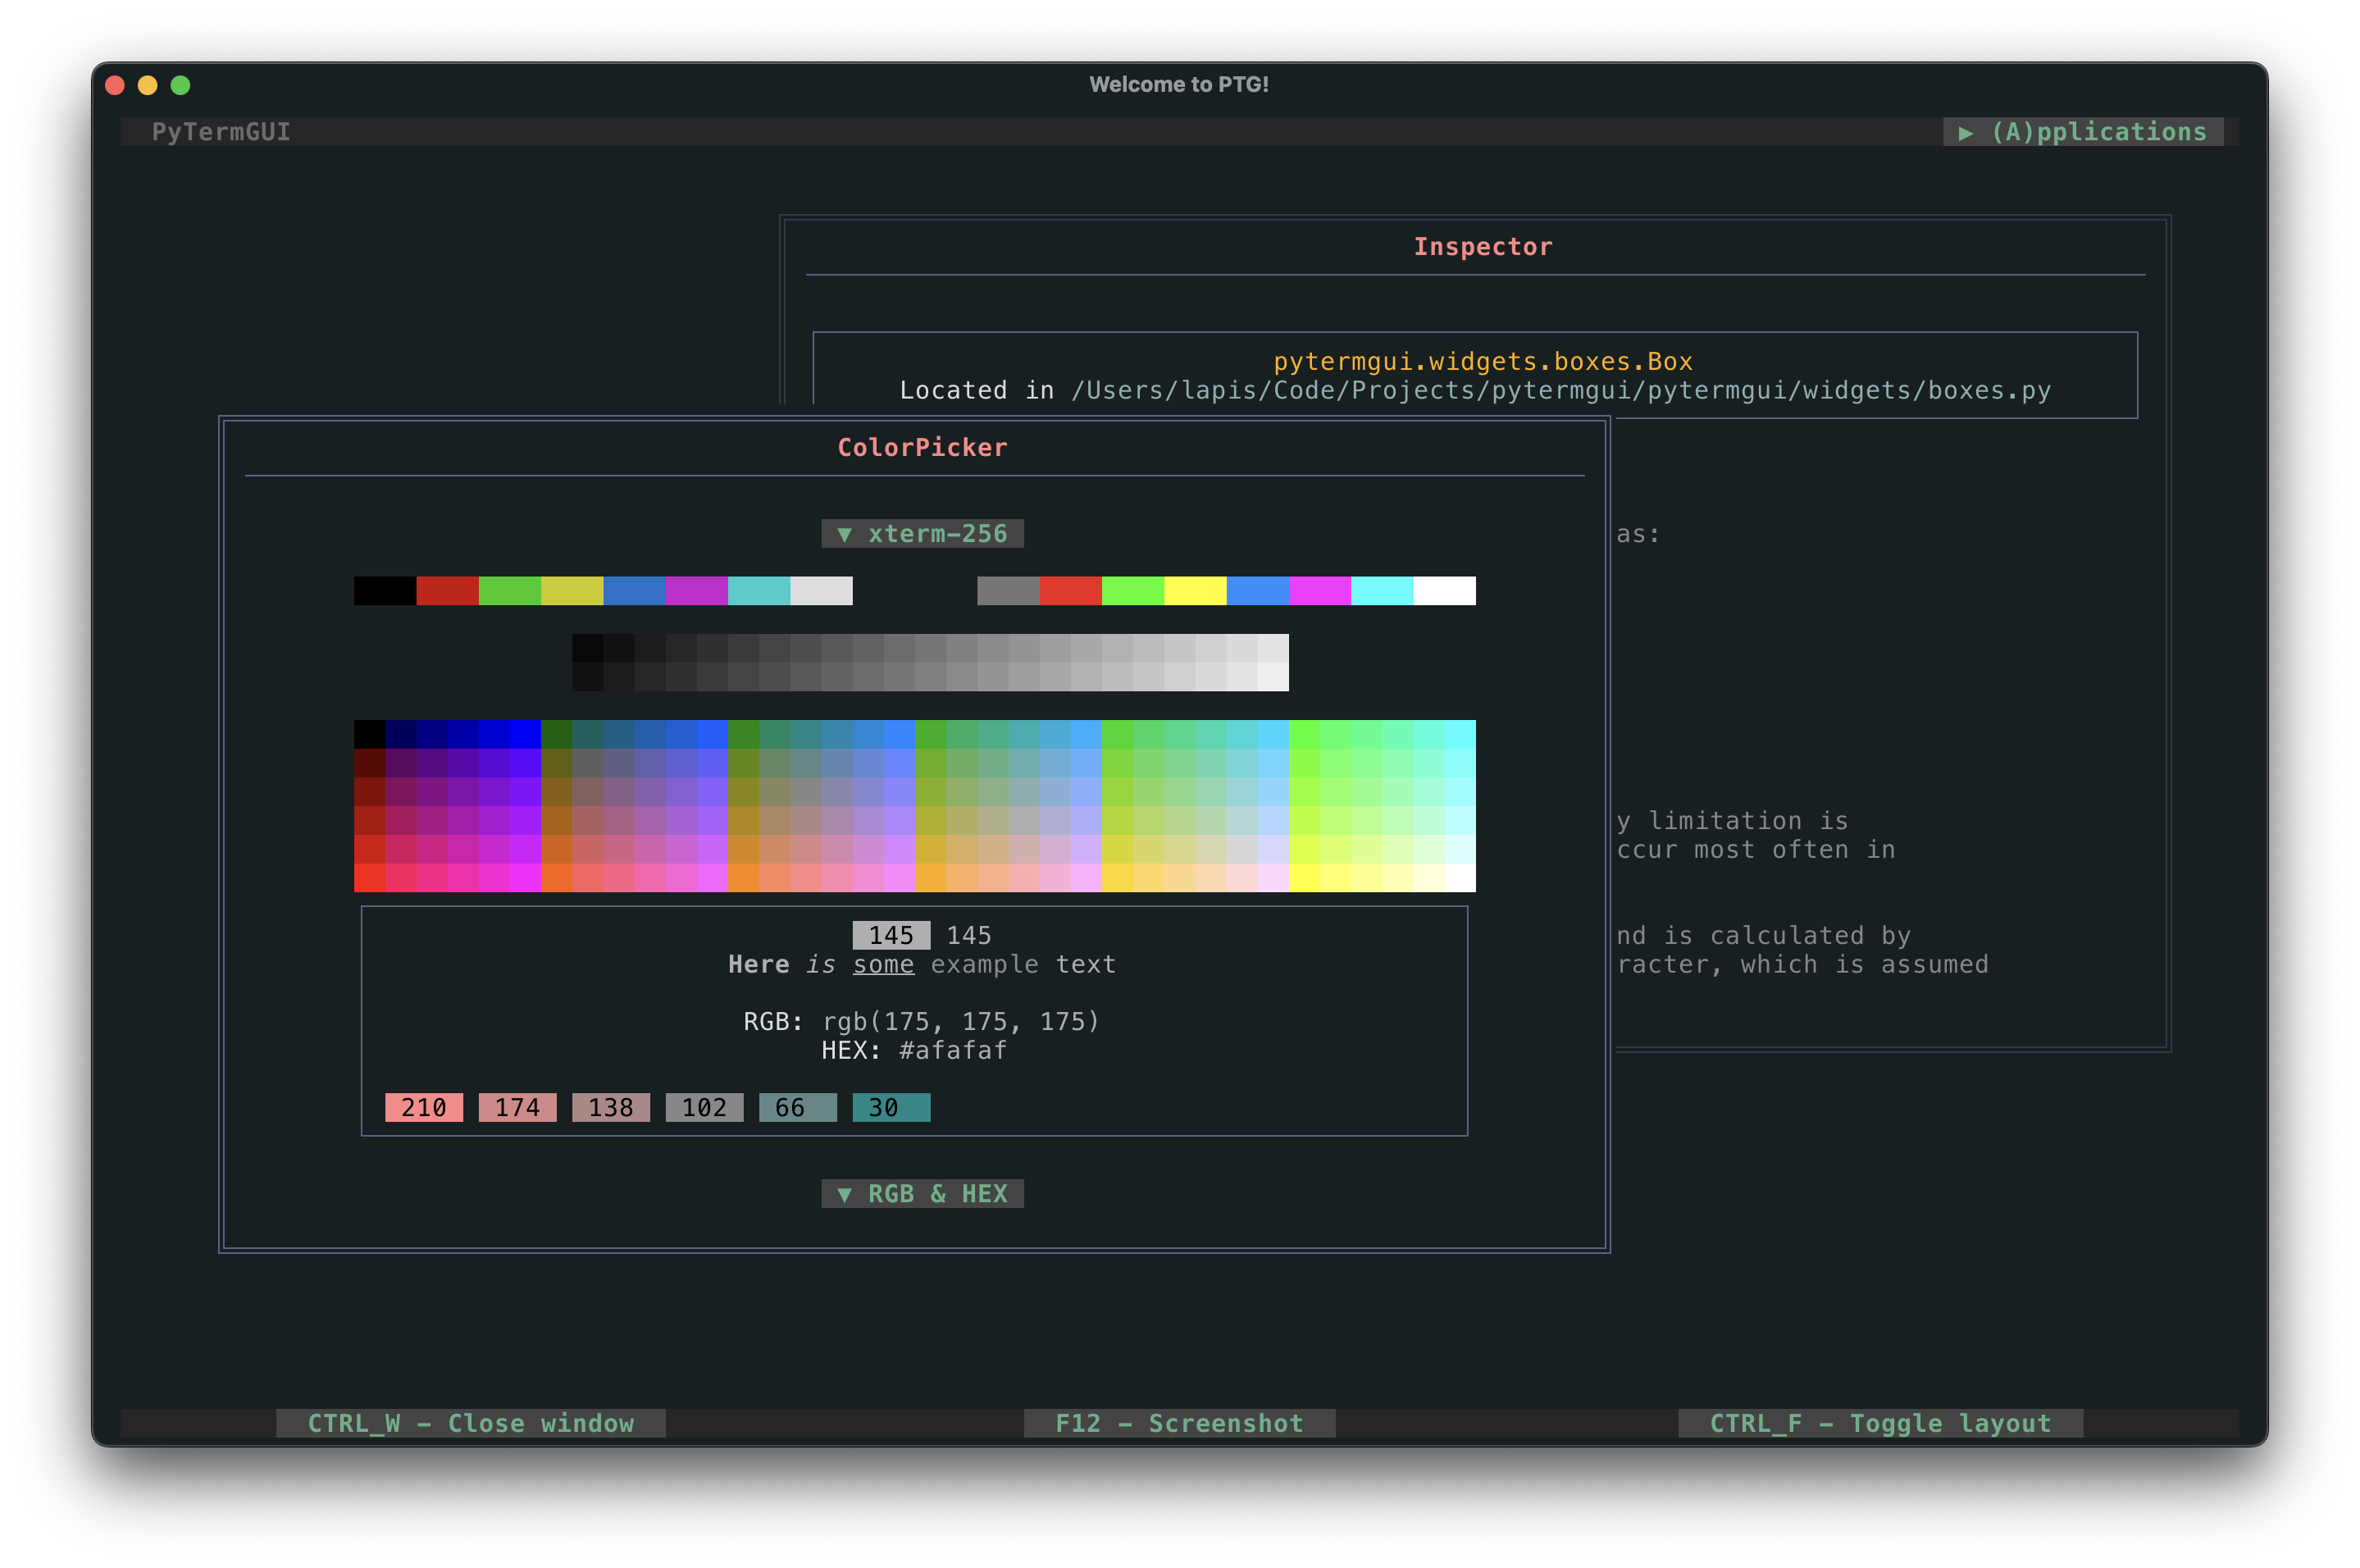This screenshot has width=2360, height=1568.
Task: Collapse the xterm-256 color section
Action: click(922, 533)
